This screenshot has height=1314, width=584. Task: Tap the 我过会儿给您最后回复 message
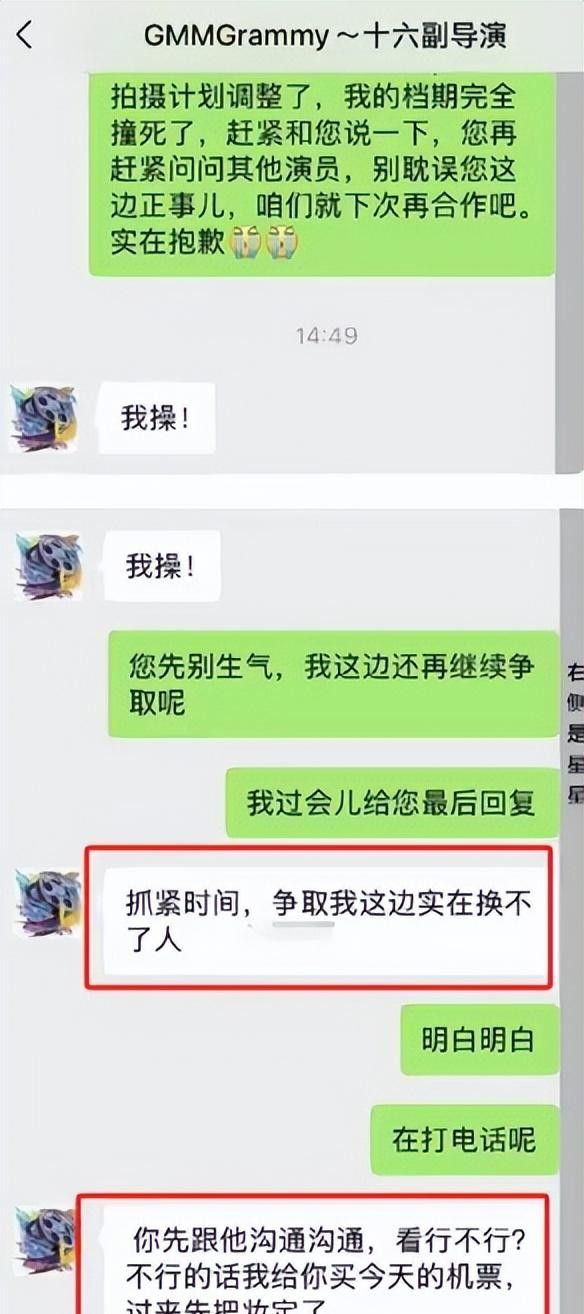click(391, 803)
